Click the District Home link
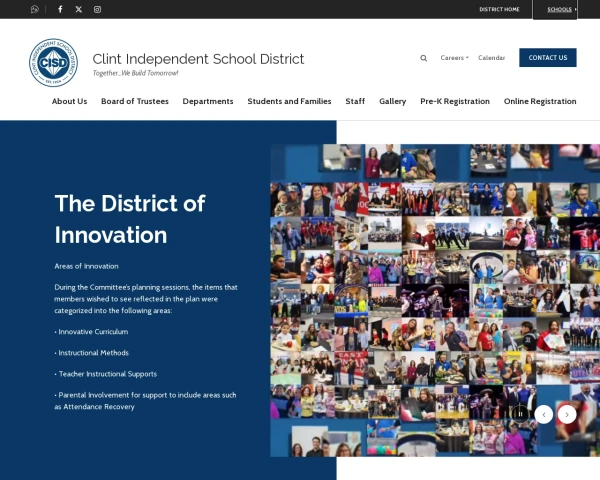The image size is (600, 480). [x=499, y=9]
